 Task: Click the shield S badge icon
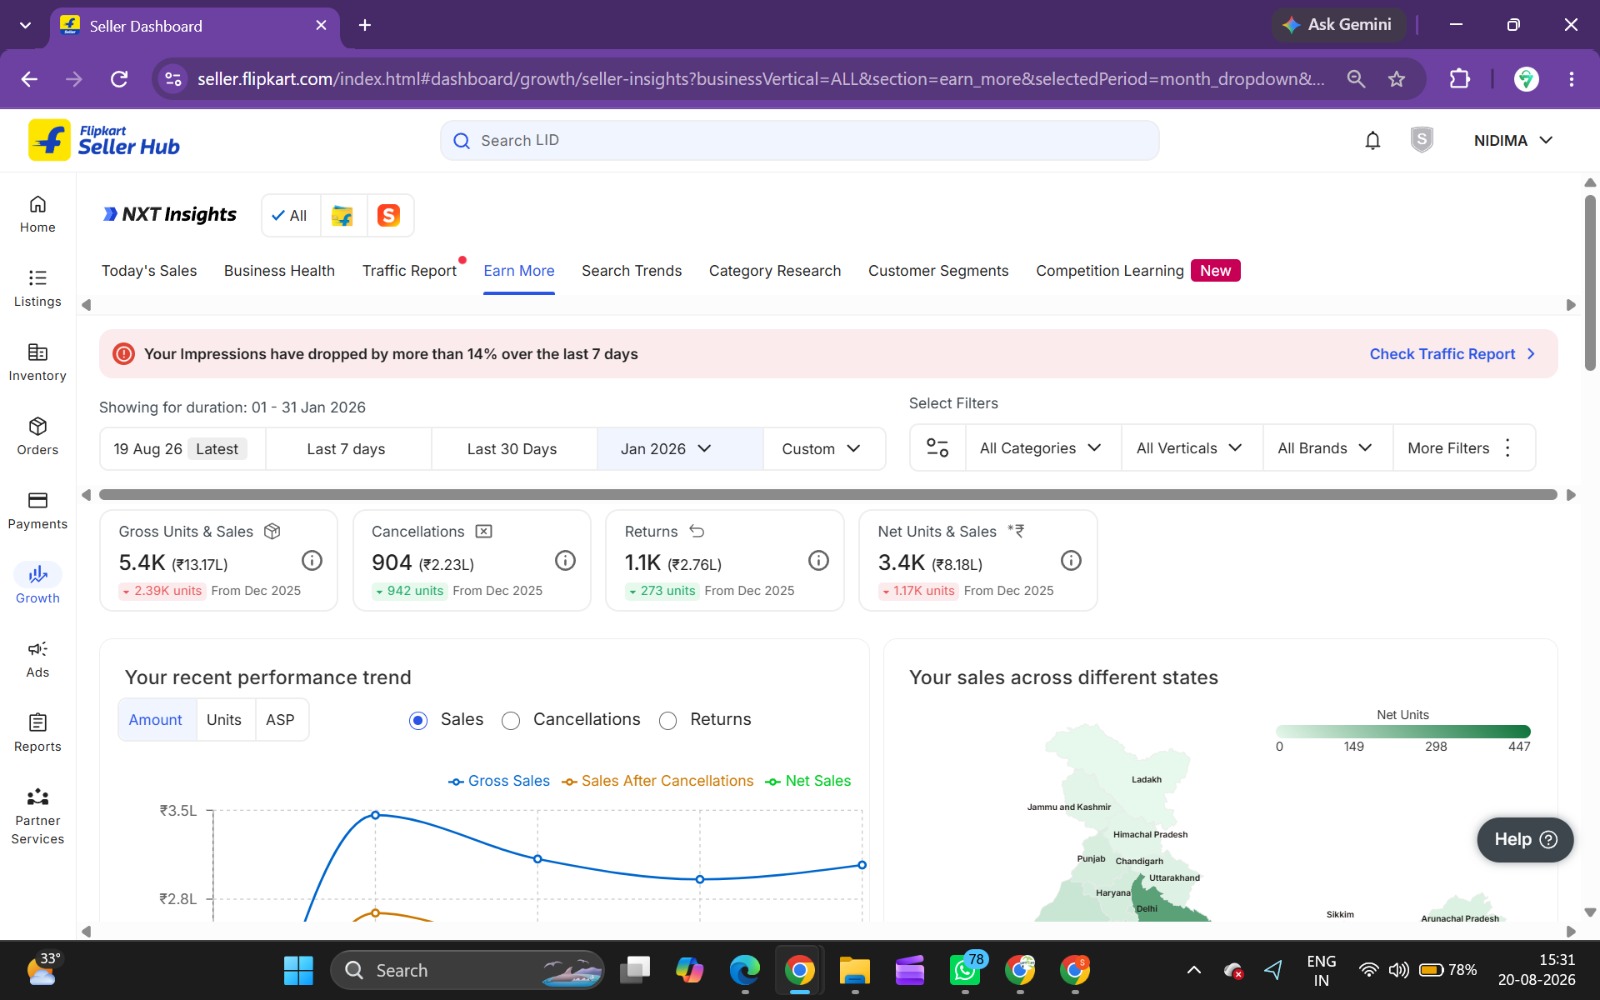[1421, 140]
